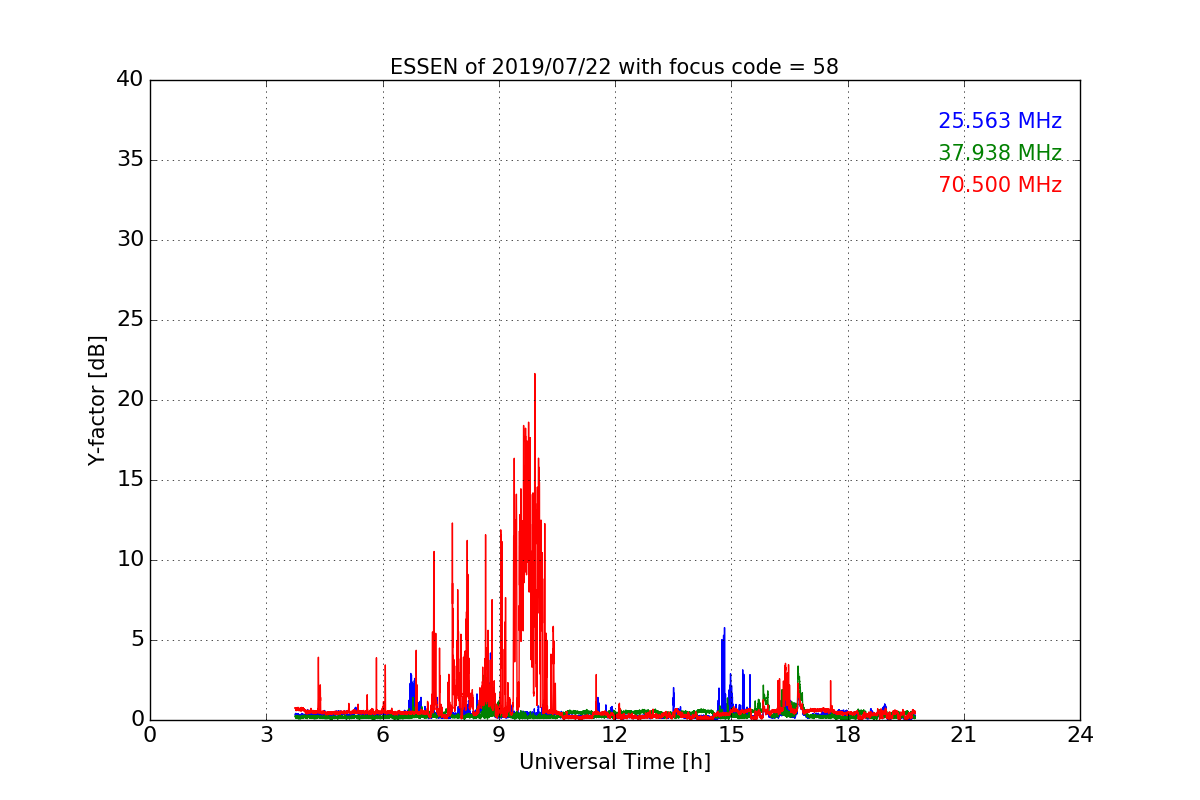Click the "Universal Time [h]" axis label
Screen dimensions: 1200x800
coord(615,762)
